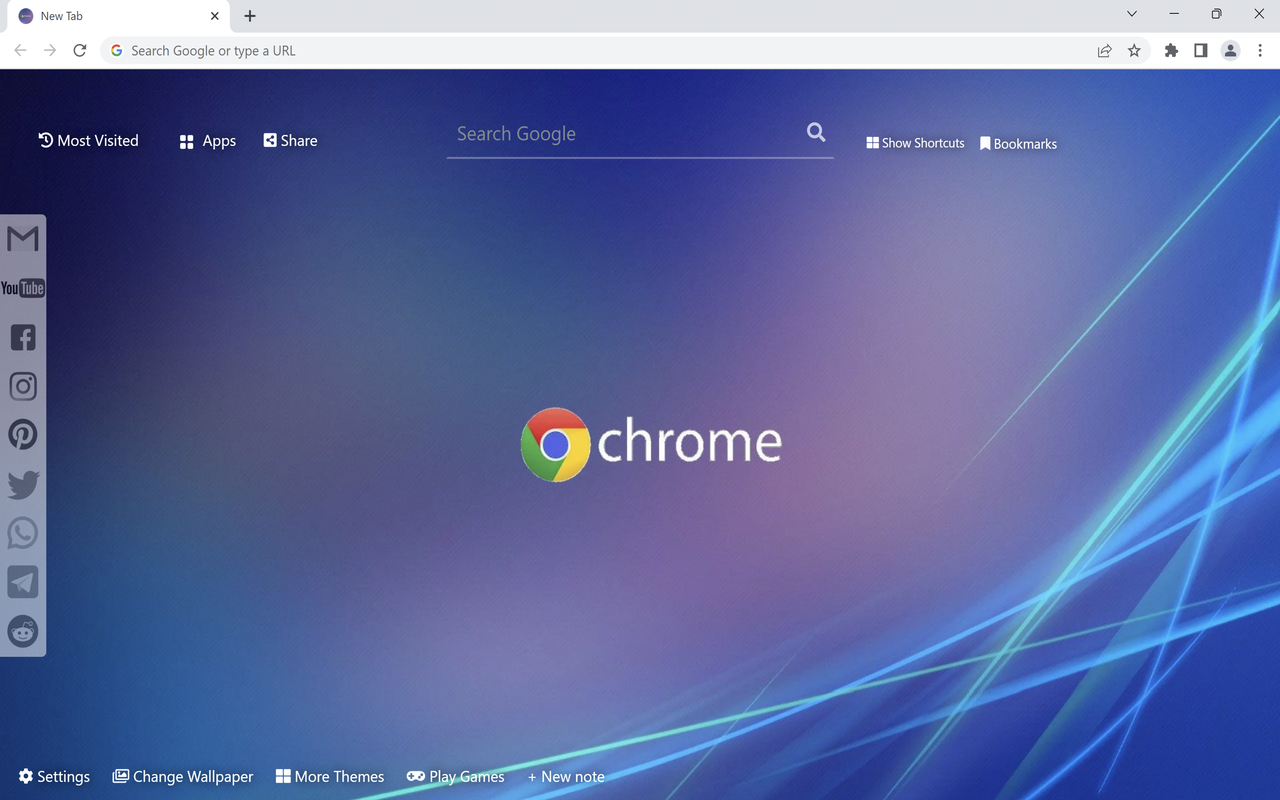Toggle Show Shortcuts
1280x800 pixels.
[915, 143]
